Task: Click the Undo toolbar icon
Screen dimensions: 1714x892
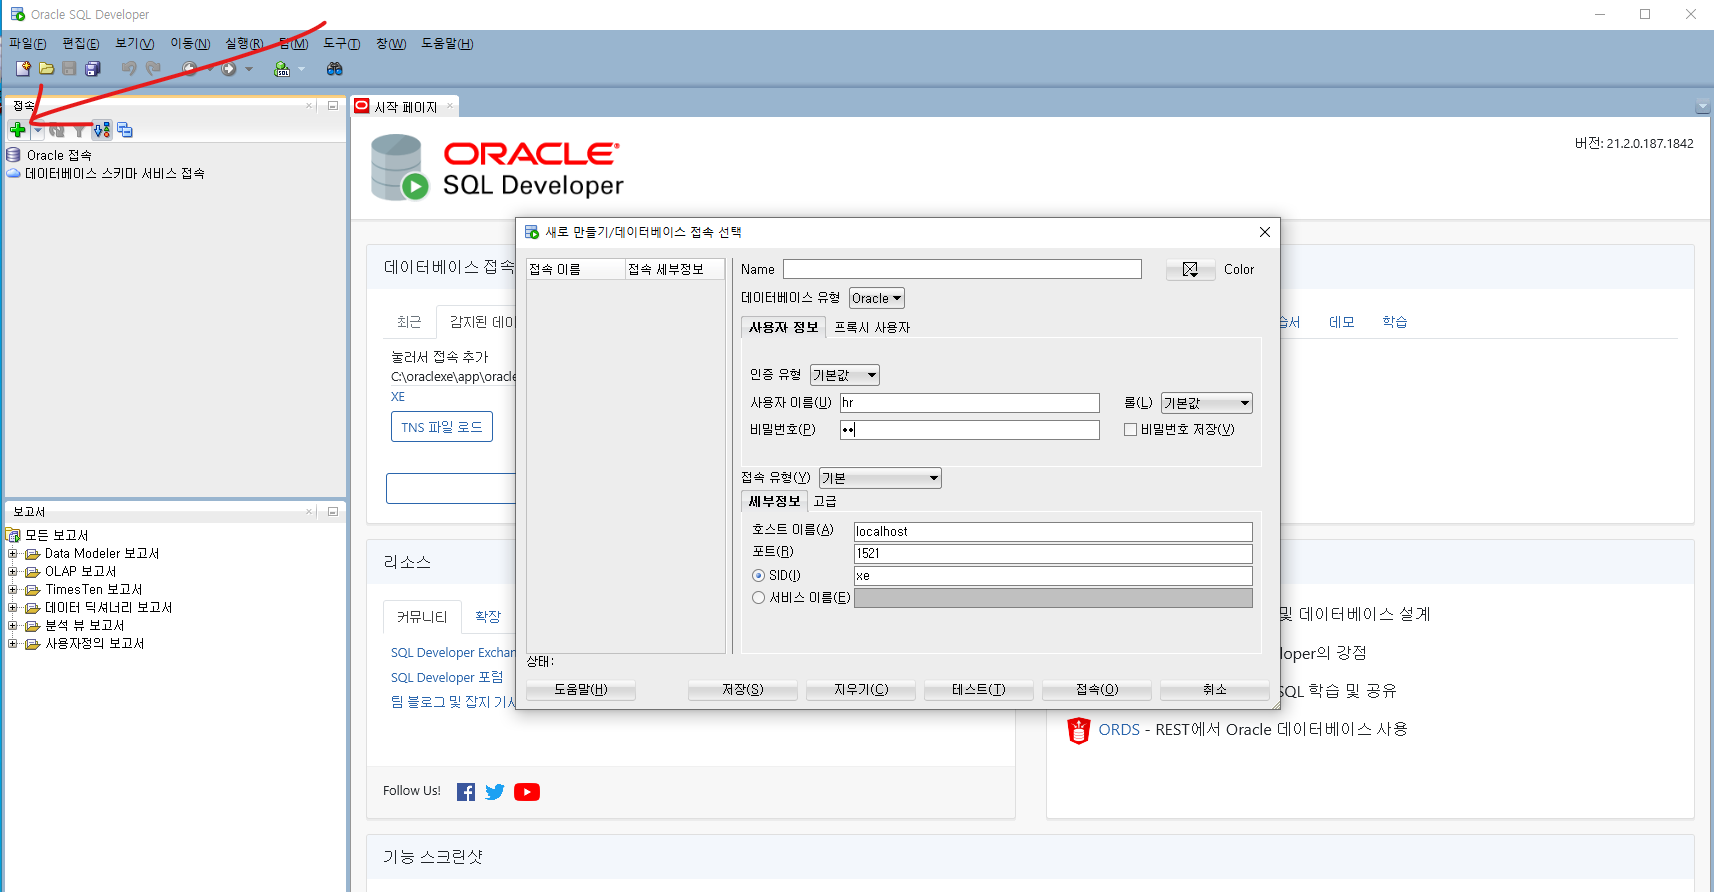Action: pyautogui.click(x=129, y=68)
